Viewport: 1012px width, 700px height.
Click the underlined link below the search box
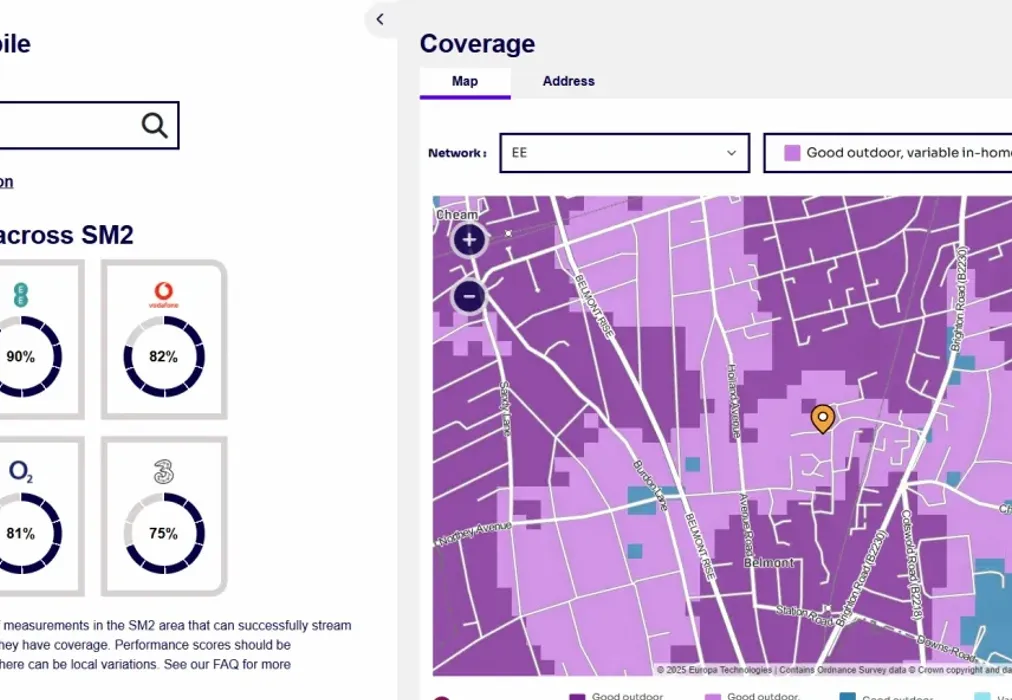tap(6, 182)
